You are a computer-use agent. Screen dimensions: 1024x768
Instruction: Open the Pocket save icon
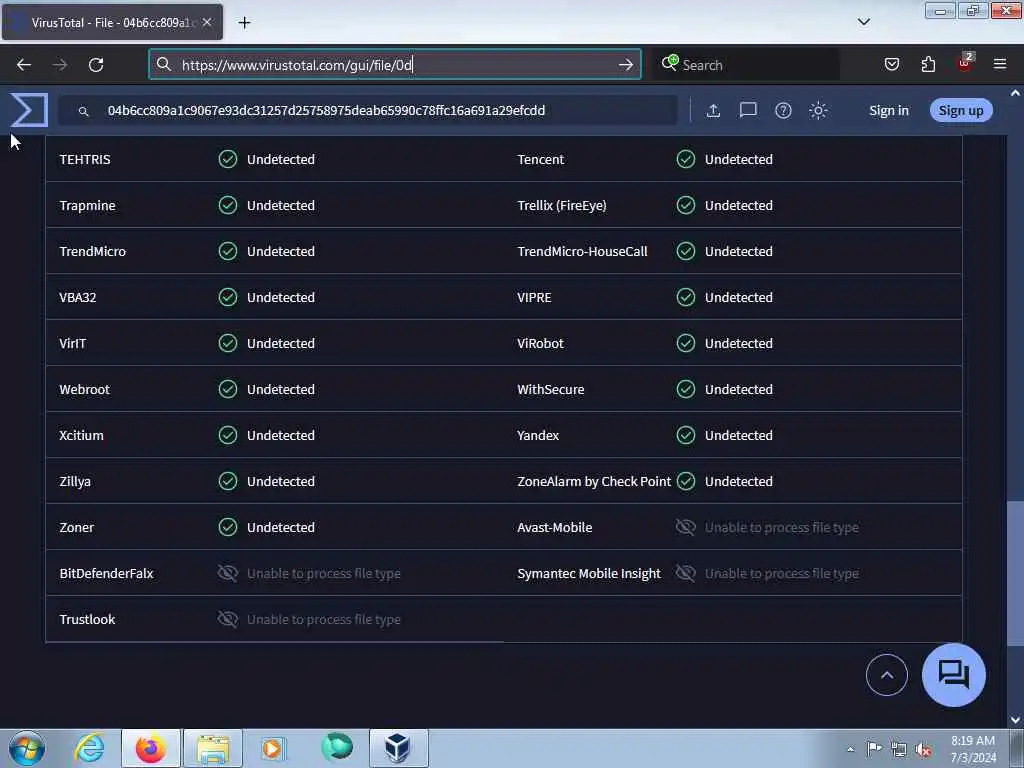point(891,64)
